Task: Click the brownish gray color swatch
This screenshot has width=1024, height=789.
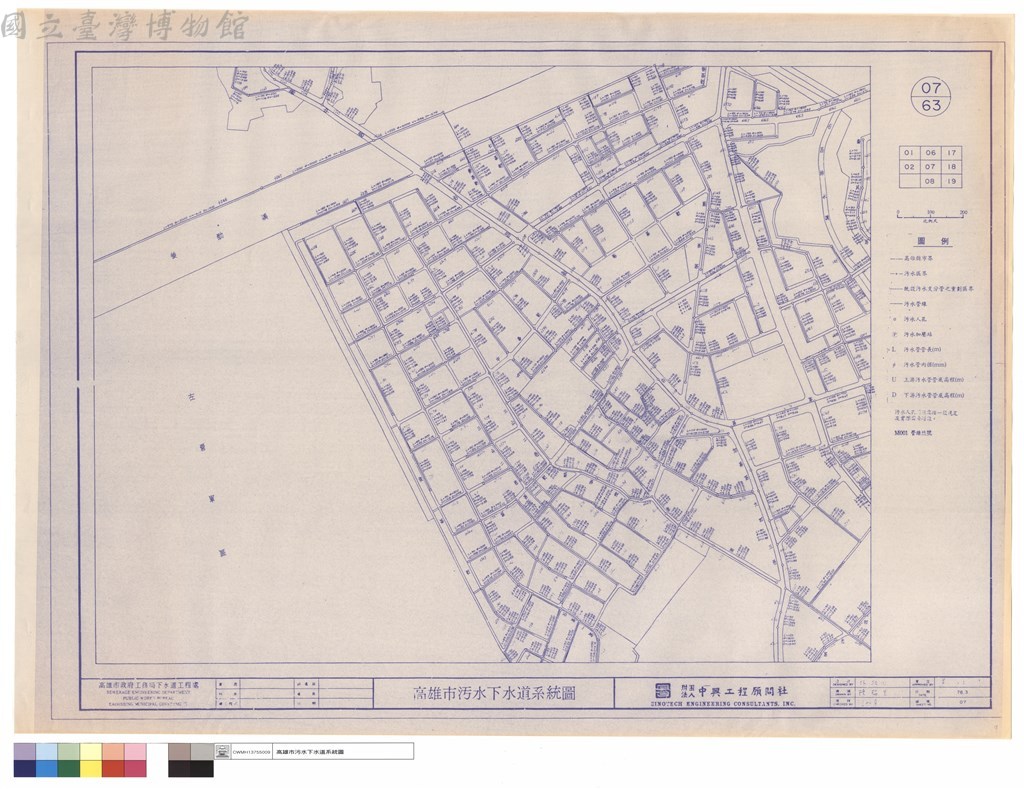Action: (x=180, y=752)
